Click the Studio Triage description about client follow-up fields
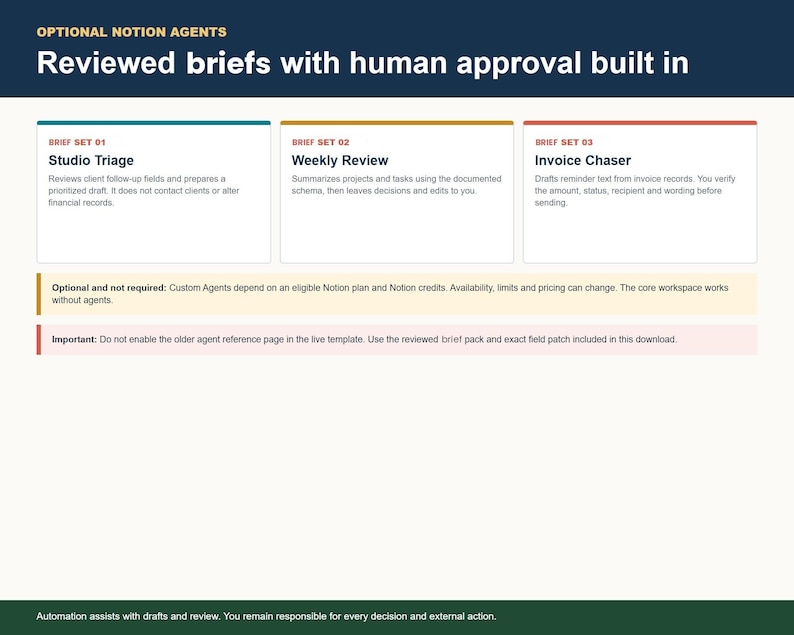 coord(144,190)
